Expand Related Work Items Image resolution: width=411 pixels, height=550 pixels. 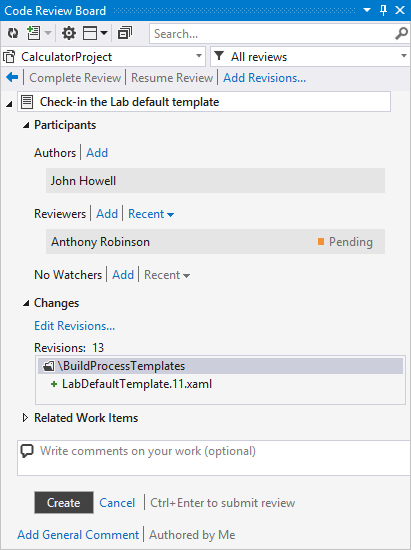[25, 418]
